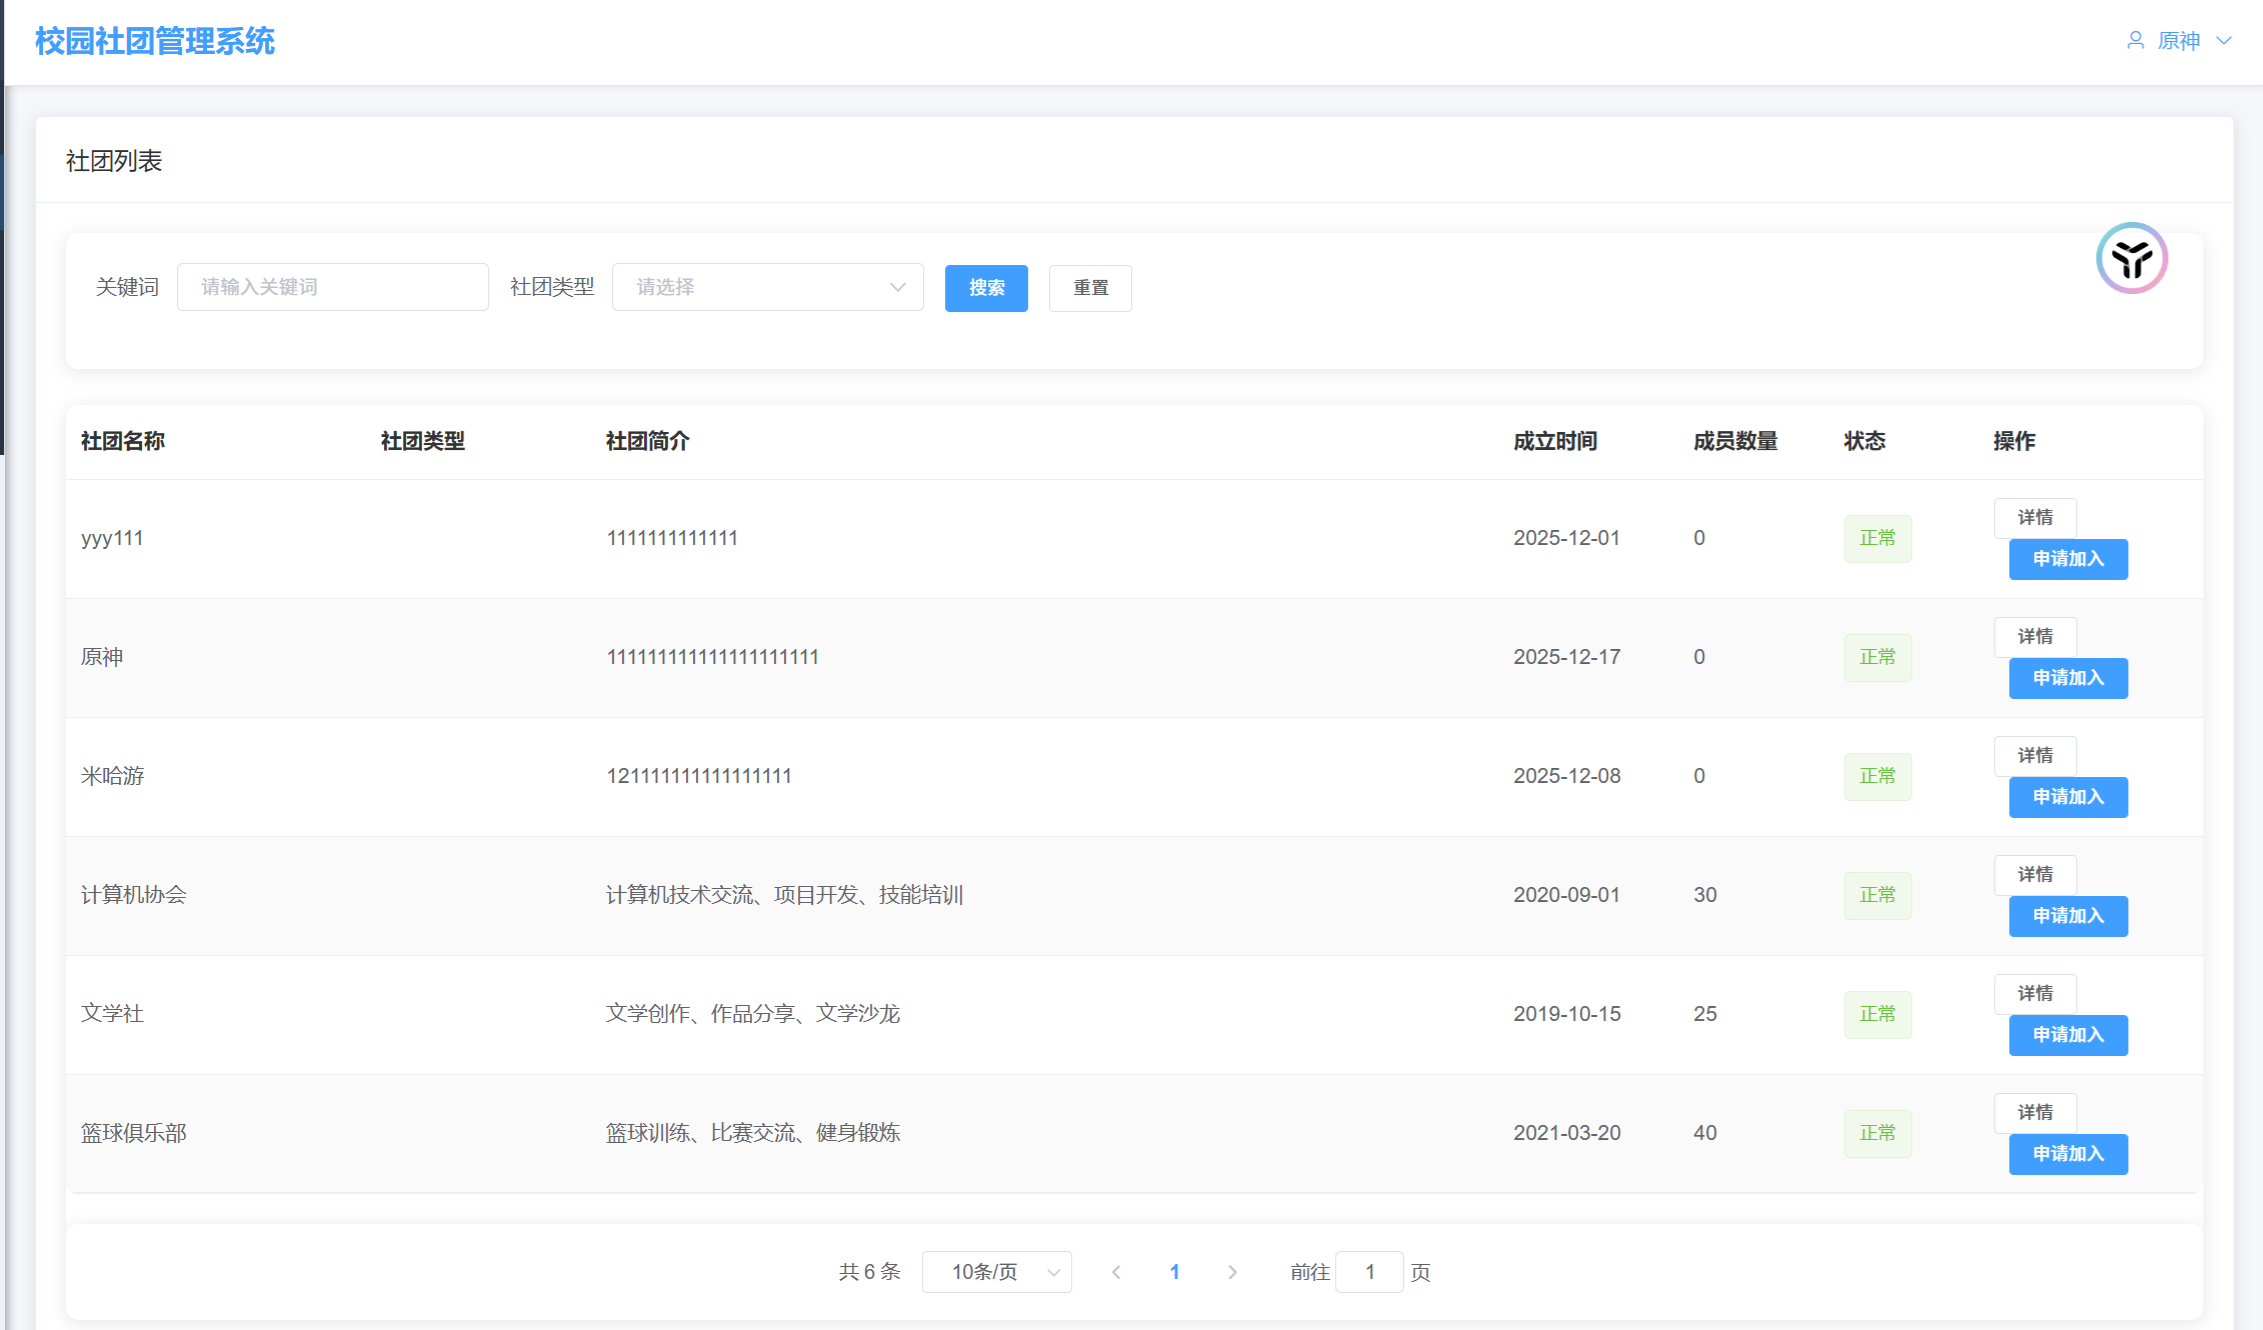This screenshot has width=2263, height=1330.
Task: Click the 前往 page jump input
Action: [x=1369, y=1272]
